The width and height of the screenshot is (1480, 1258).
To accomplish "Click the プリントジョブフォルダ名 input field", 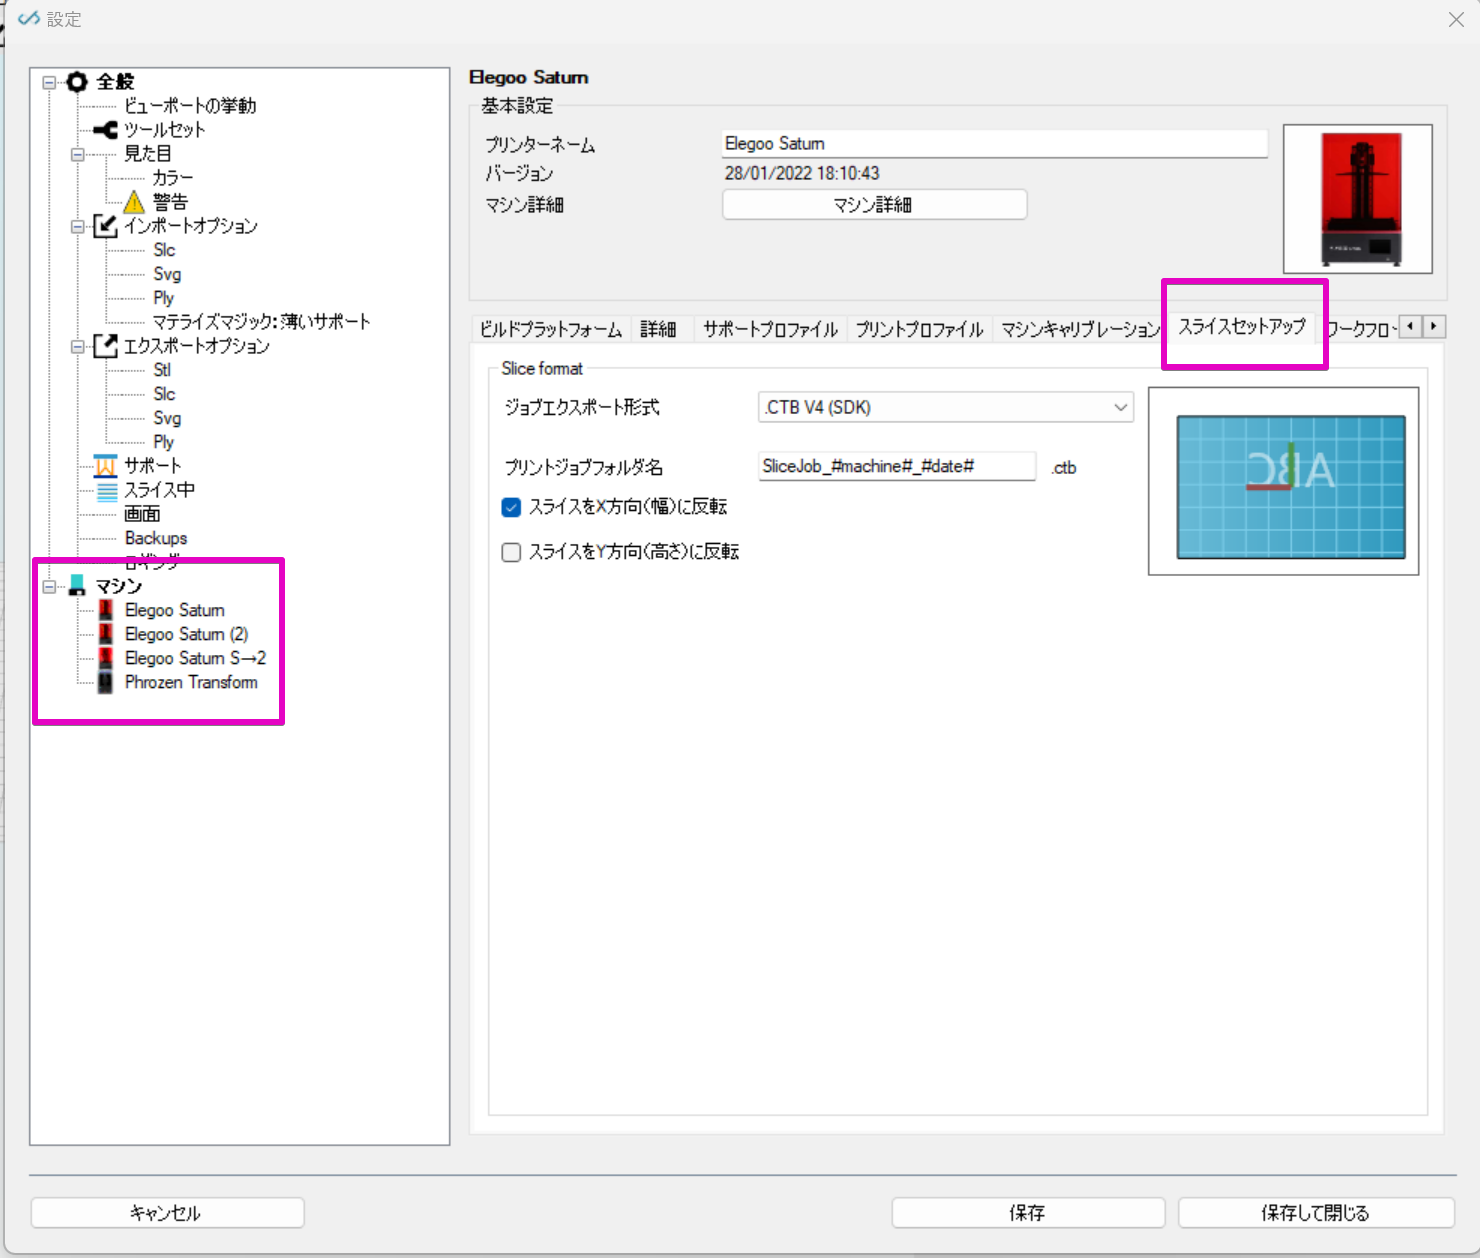I will [897, 466].
